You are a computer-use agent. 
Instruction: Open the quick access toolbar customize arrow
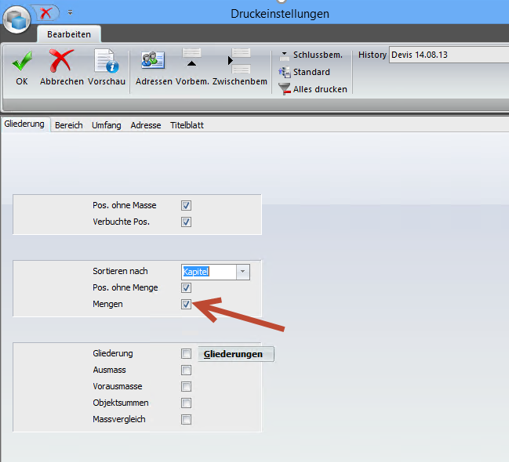coord(70,13)
